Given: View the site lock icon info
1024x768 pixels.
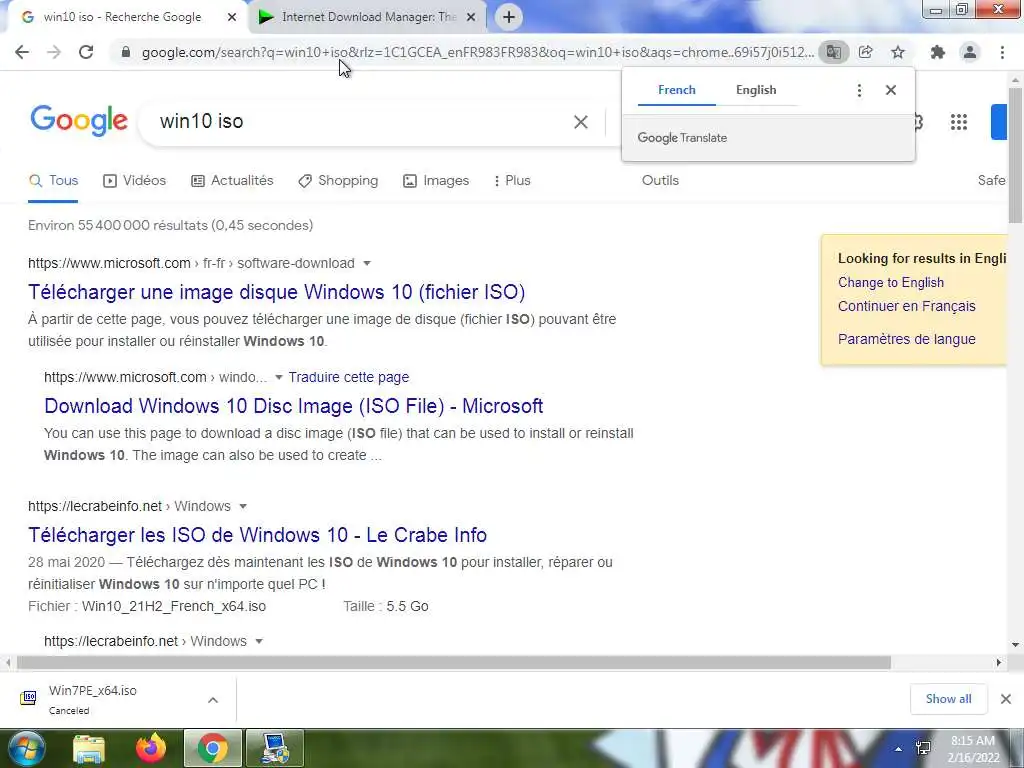Looking at the screenshot, I should coord(126,52).
